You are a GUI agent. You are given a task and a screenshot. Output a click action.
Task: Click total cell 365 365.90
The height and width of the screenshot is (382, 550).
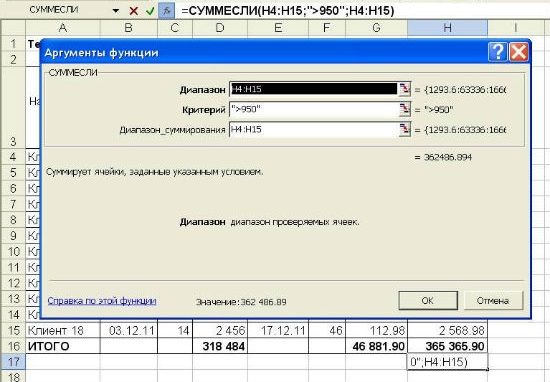tap(448, 346)
